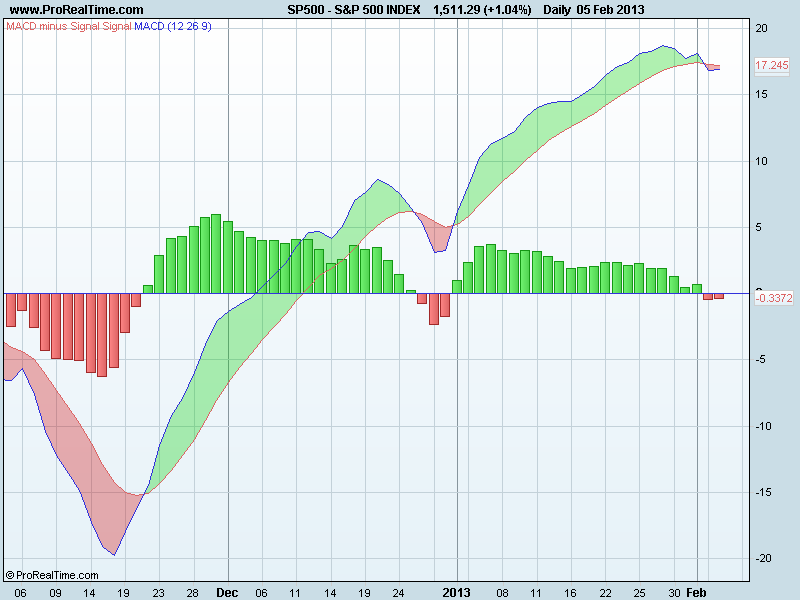Click the '2013' year label on time axis
This screenshot has width=800, height=600.
point(456,592)
